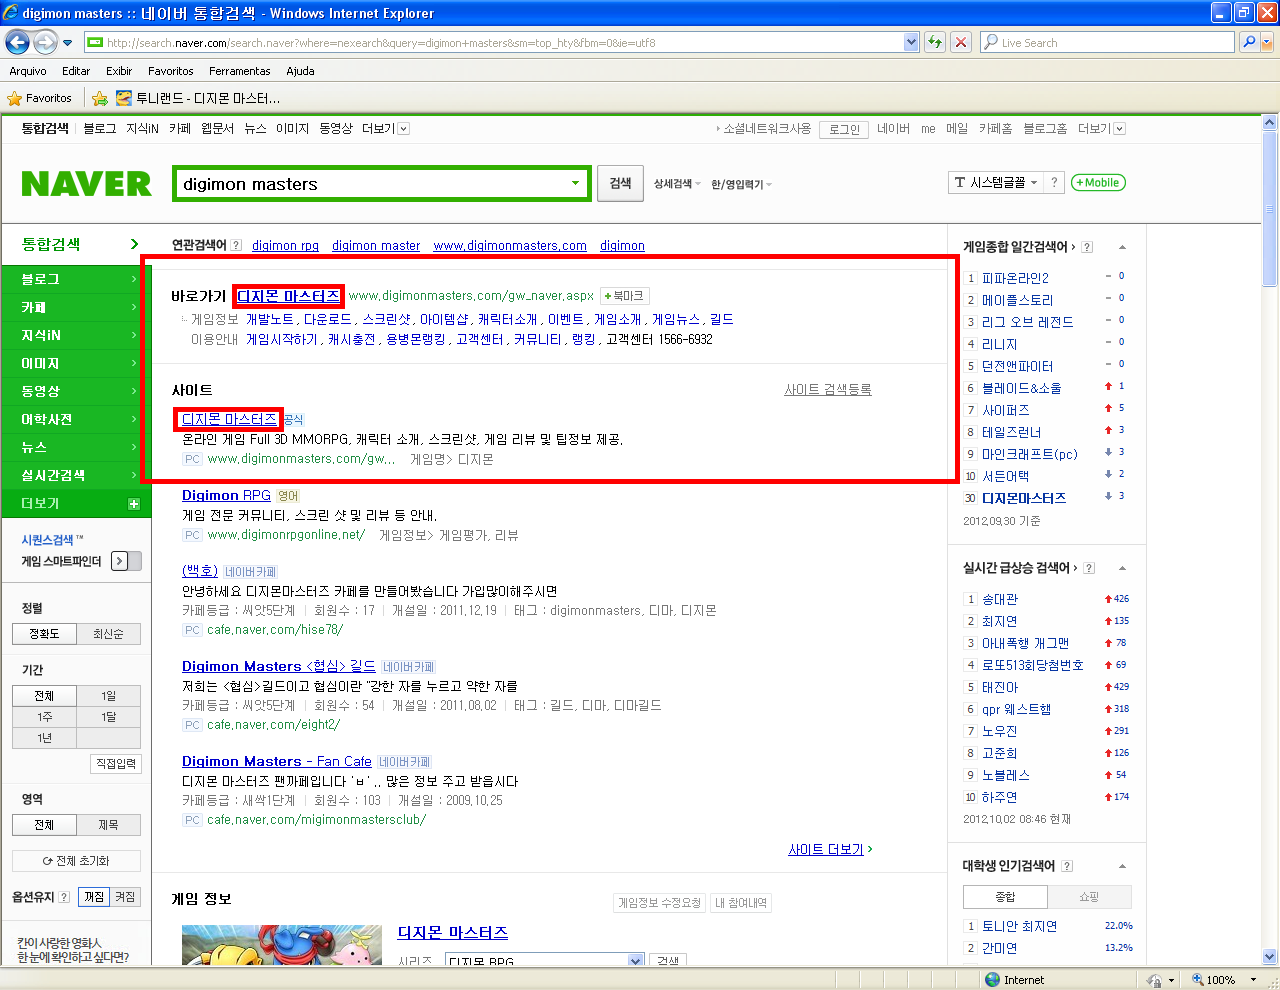This screenshot has height=990, width=1280.
Task: Collapse the 실시간 급상승 검색어 panel
Action: 1122,568
